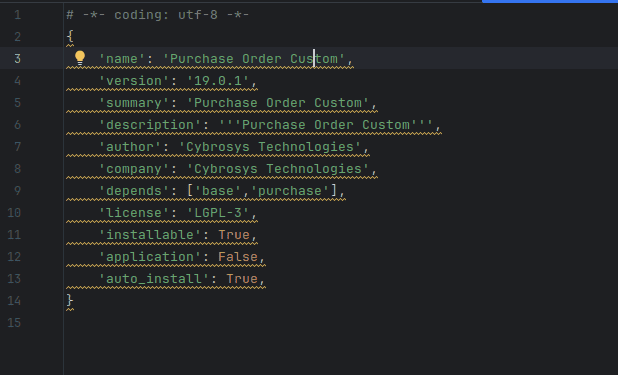Click the 'depends' key string

click(134, 191)
